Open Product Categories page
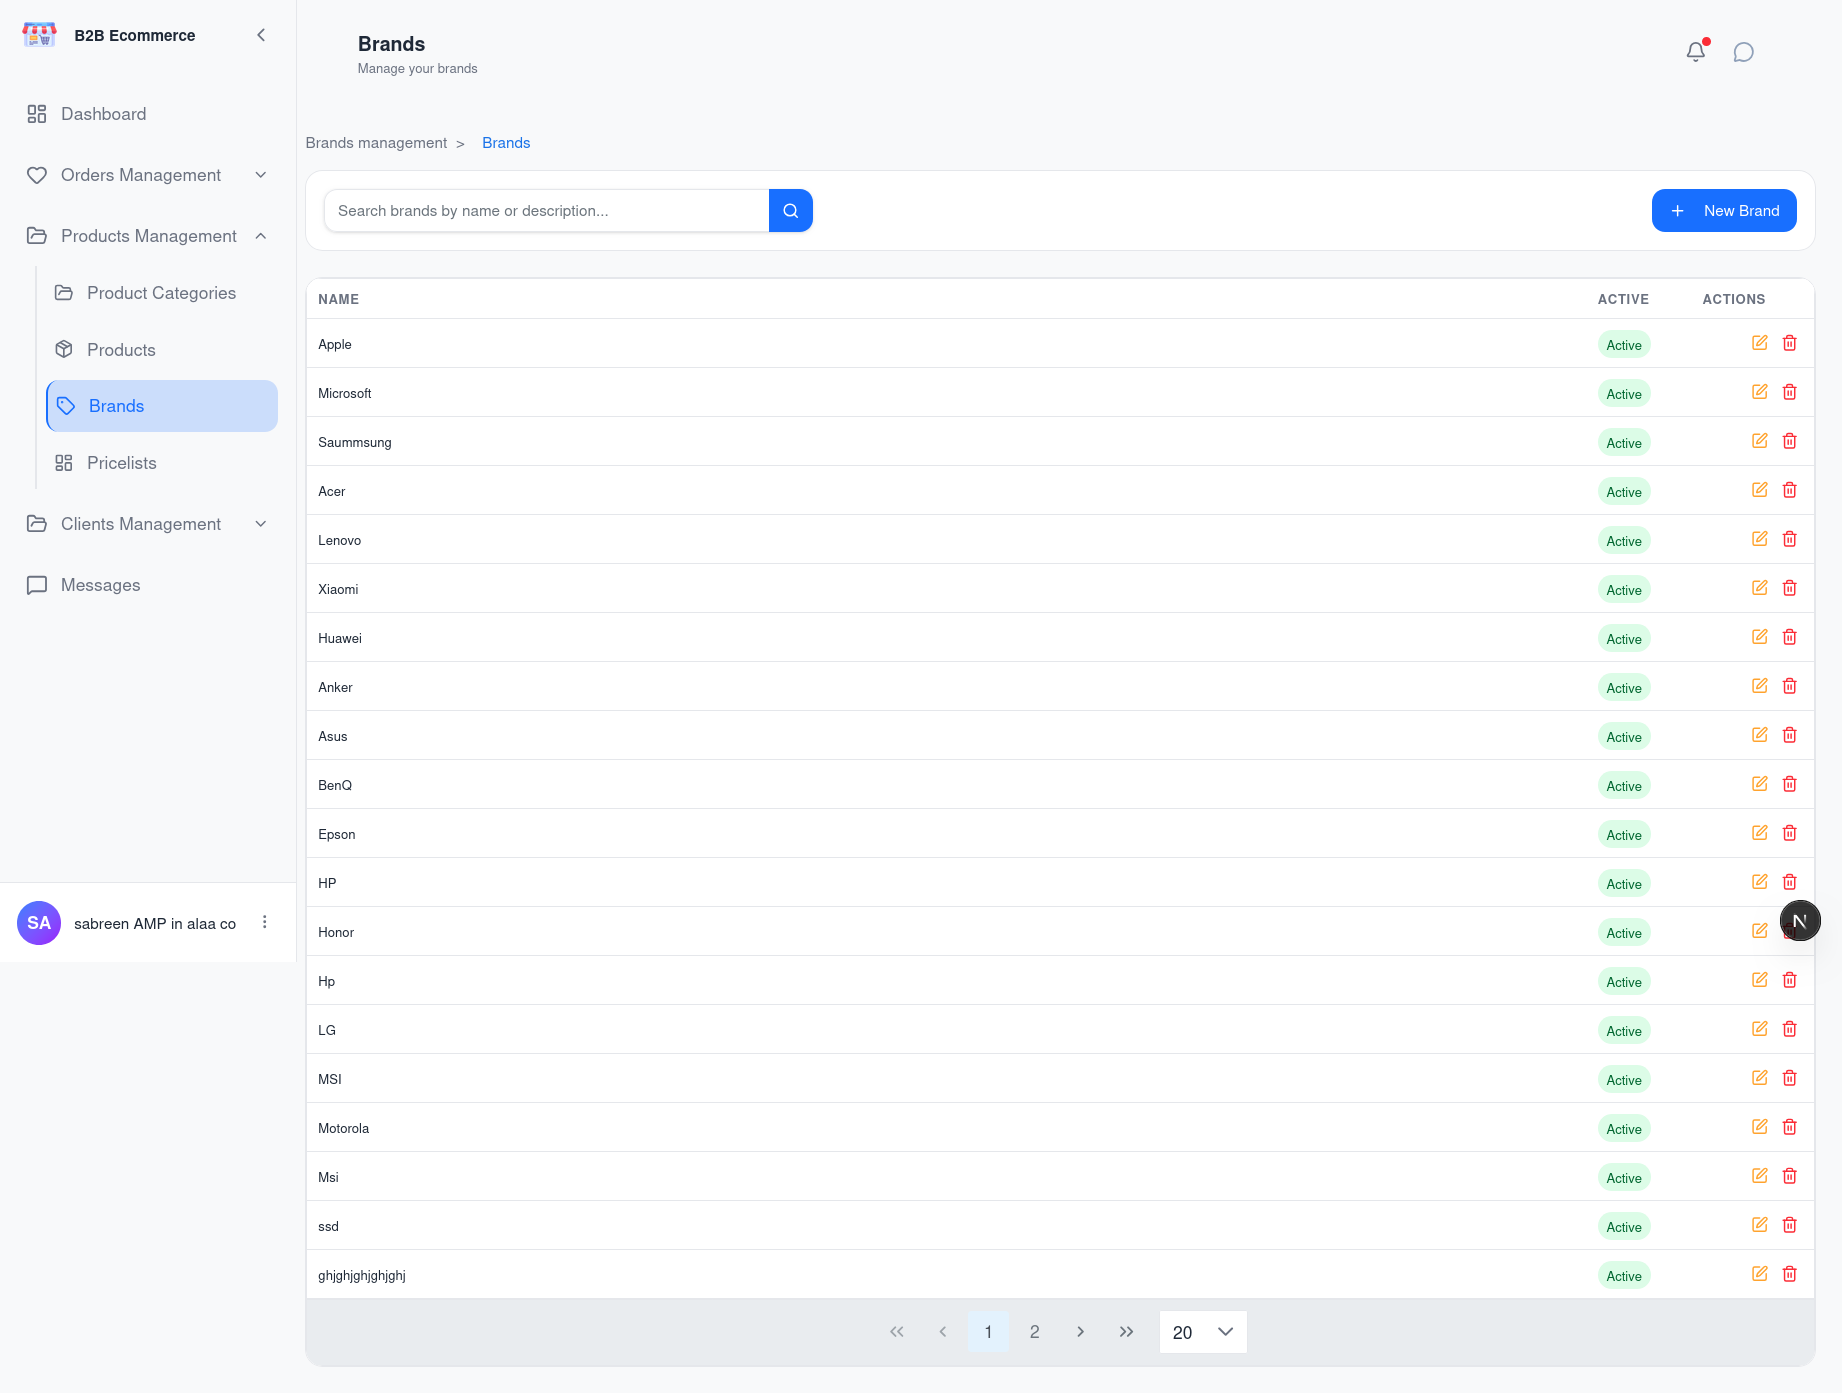This screenshot has height=1393, width=1842. click(x=162, y=293)
